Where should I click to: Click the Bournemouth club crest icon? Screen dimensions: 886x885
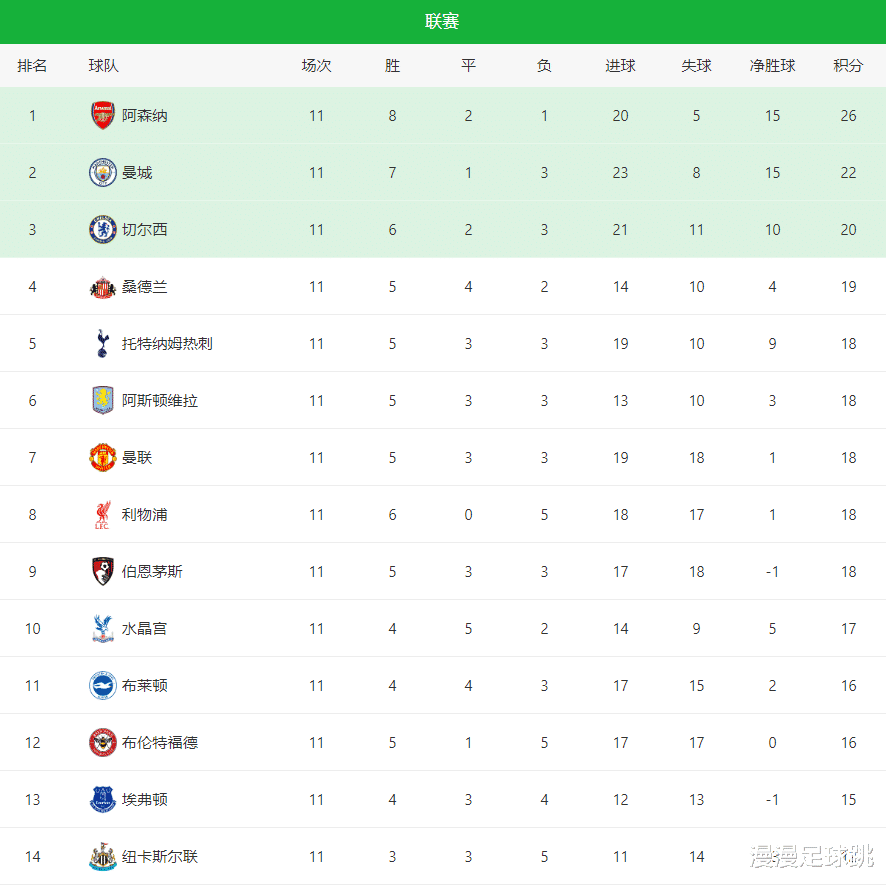(102, 572)
